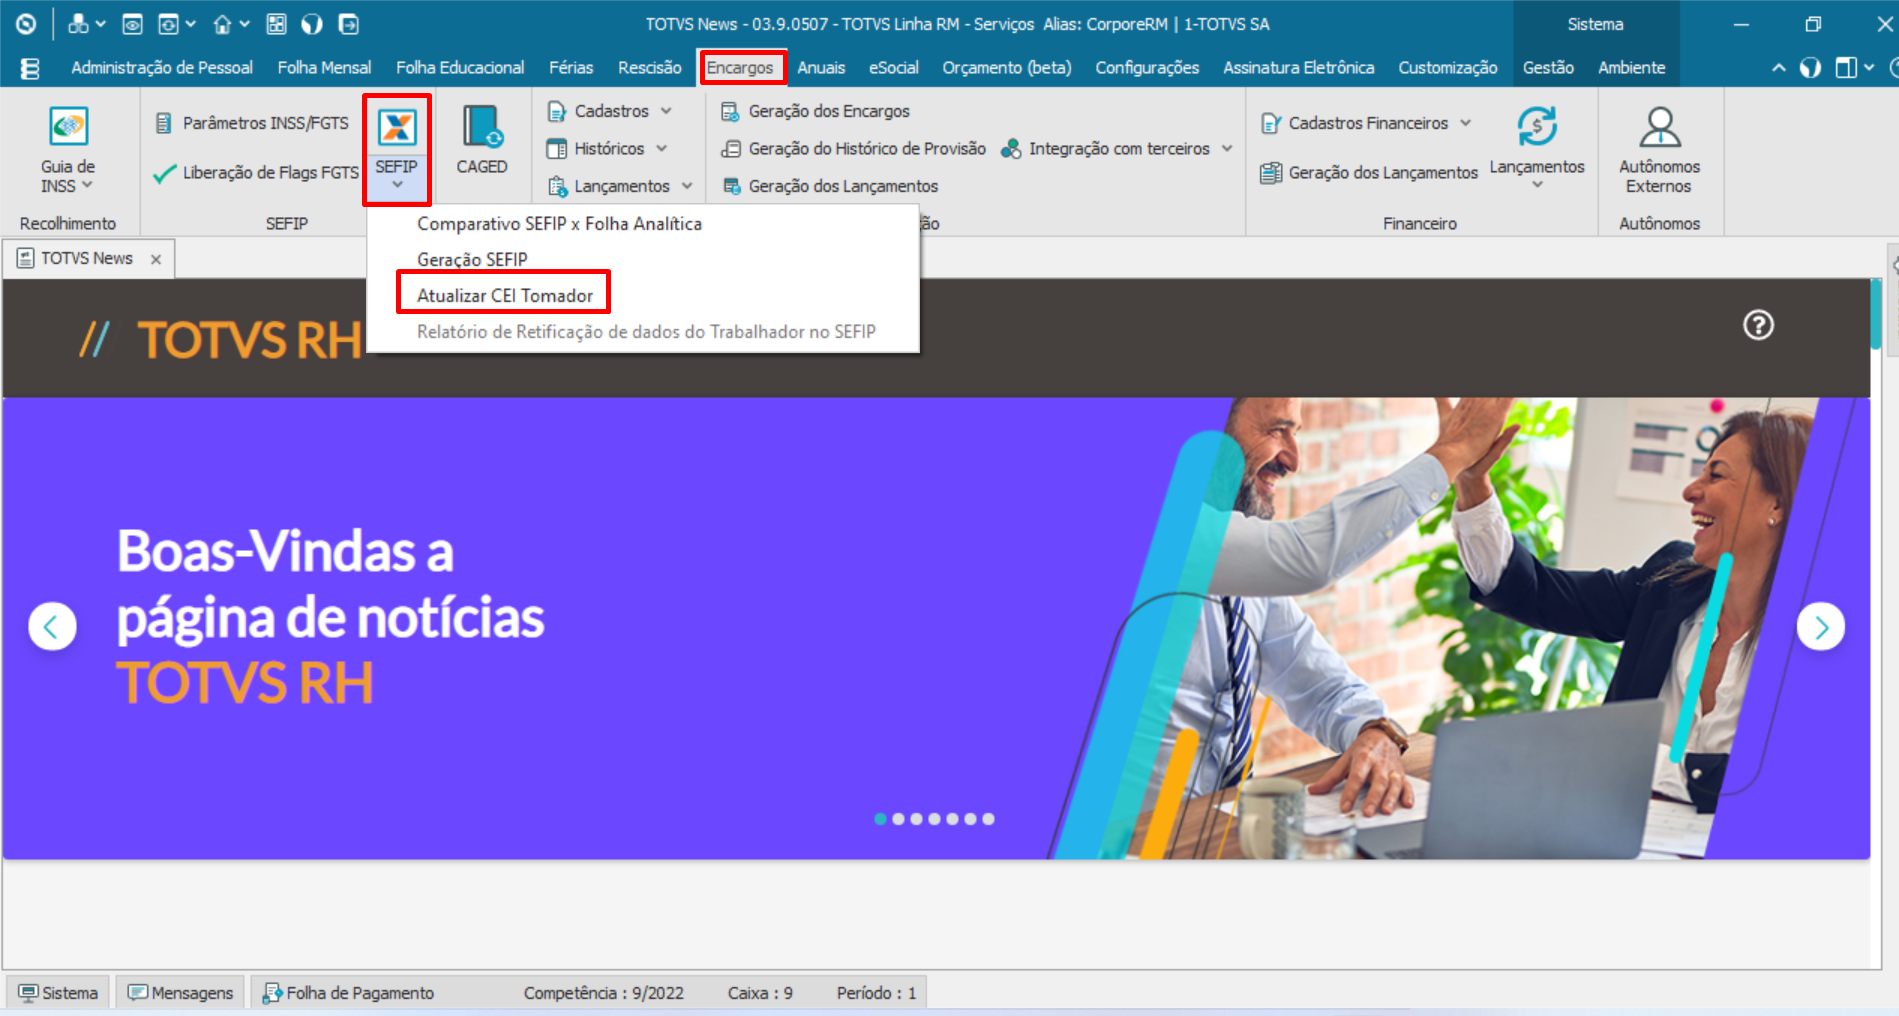Click the home icon in quick access bar
This screenshot has height=1016, width=1899.
tap(222, 24)
